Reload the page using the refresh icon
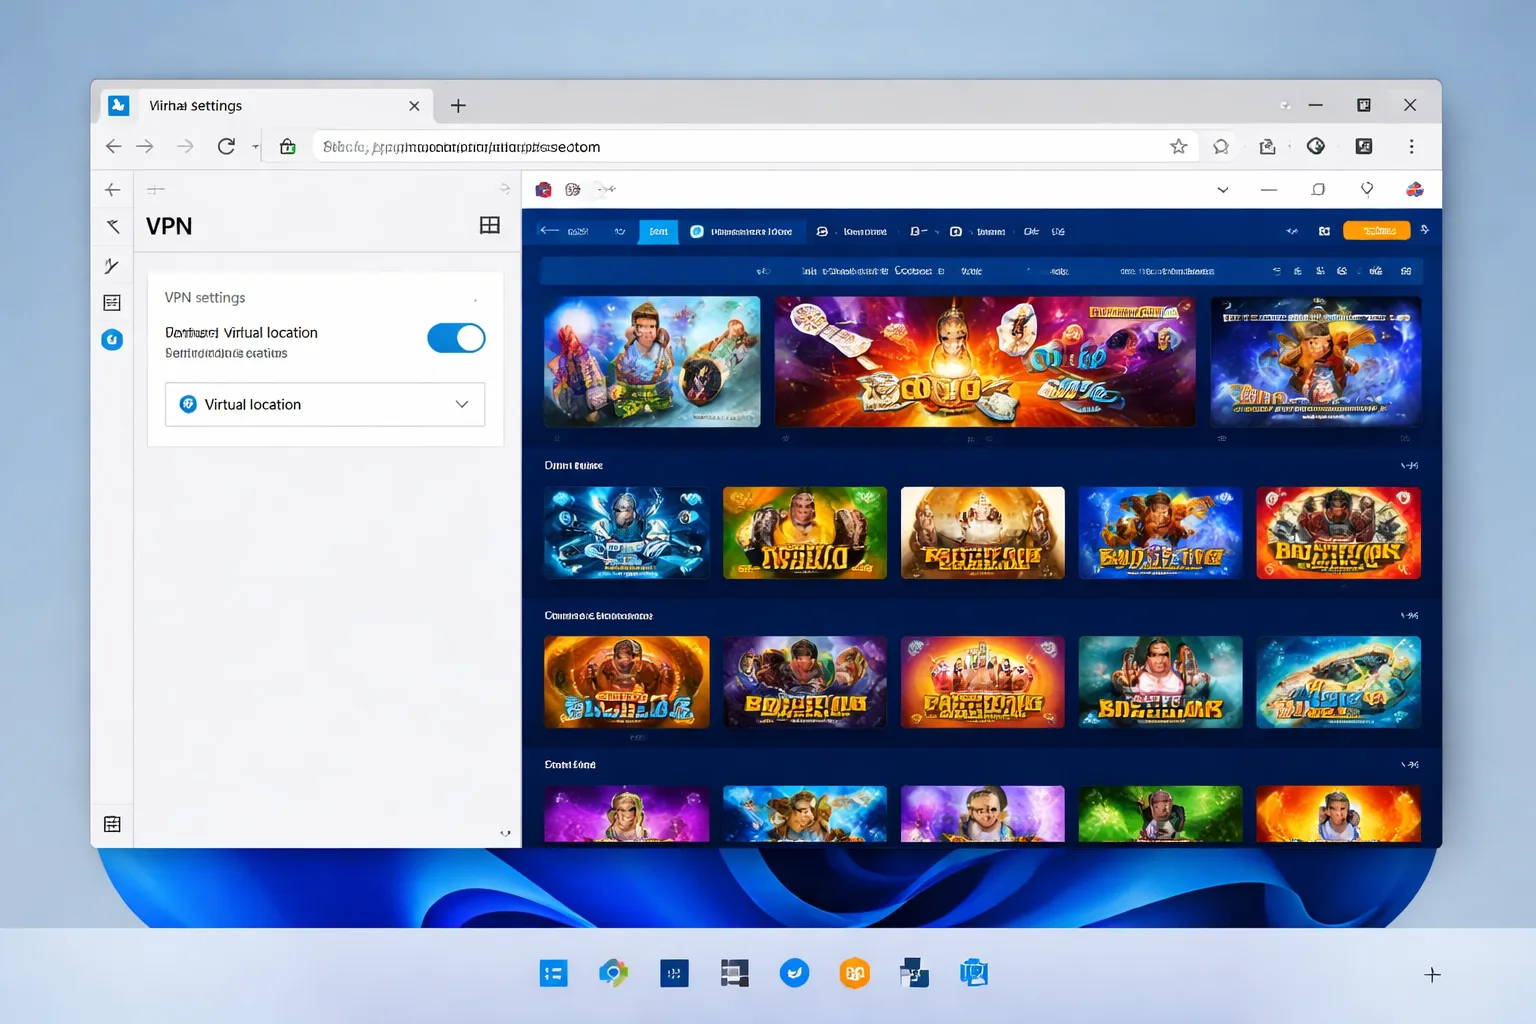1536x1024 pixels. coord(226,146)
